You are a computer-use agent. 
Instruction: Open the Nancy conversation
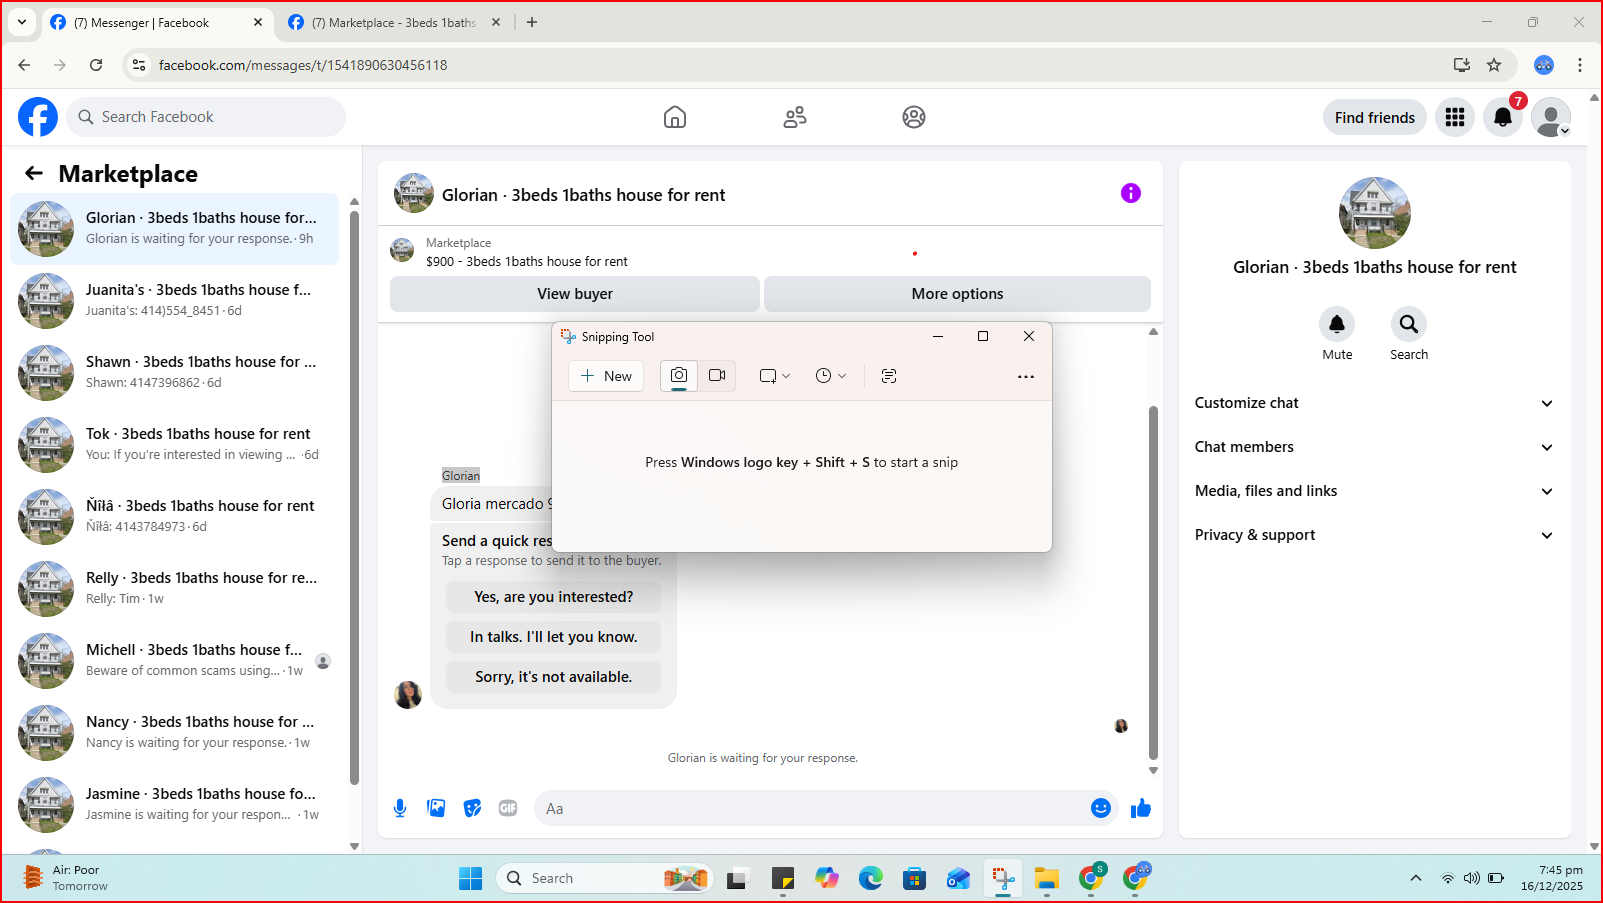point(175,732)
